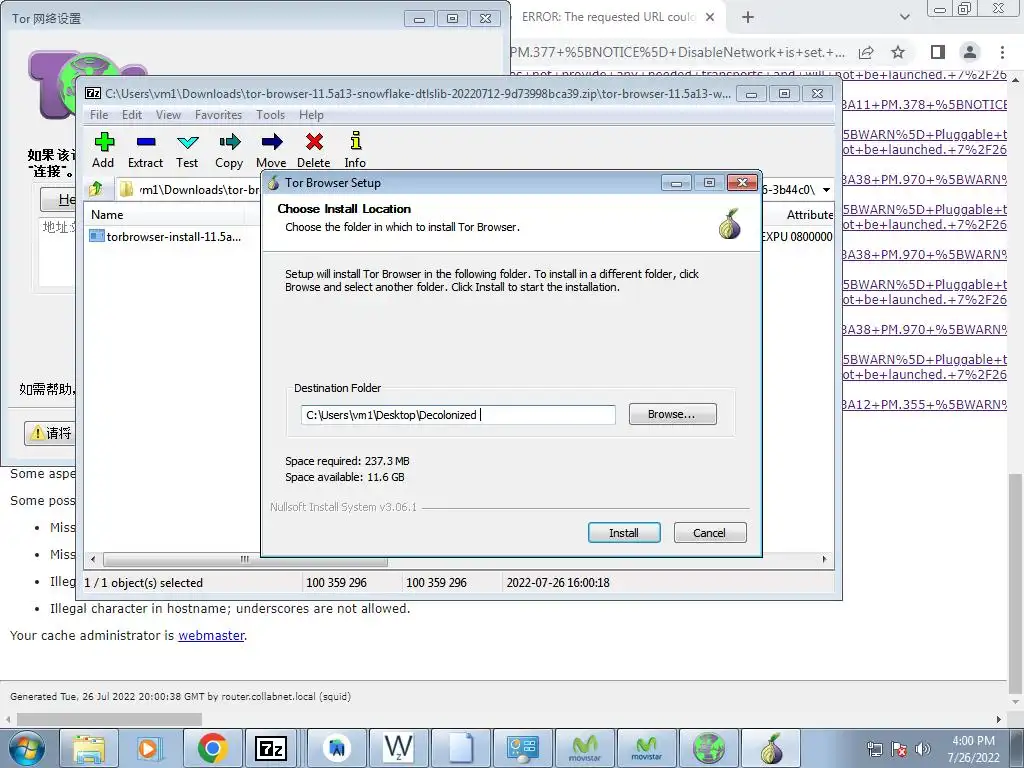
Task: Close the ERROR Chrome tab
Action: [x=711, y=17]
